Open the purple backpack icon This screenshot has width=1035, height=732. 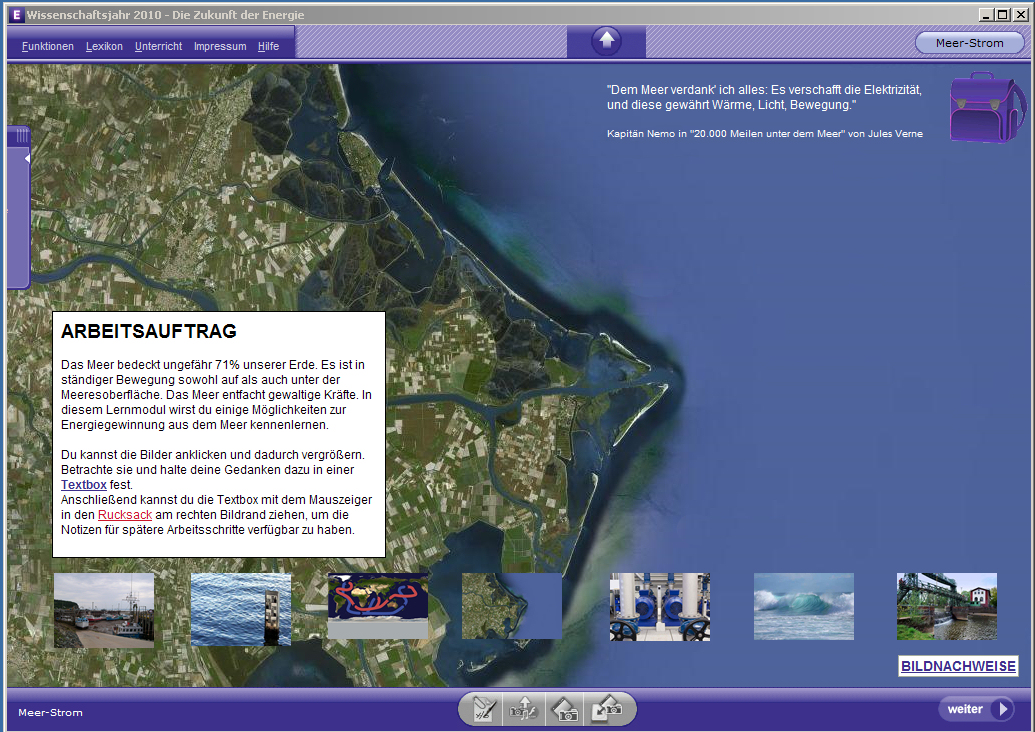(987, 108)
